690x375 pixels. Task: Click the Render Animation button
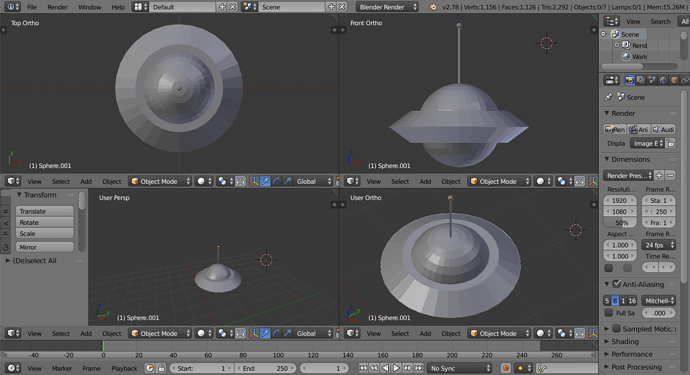(639, 129)
